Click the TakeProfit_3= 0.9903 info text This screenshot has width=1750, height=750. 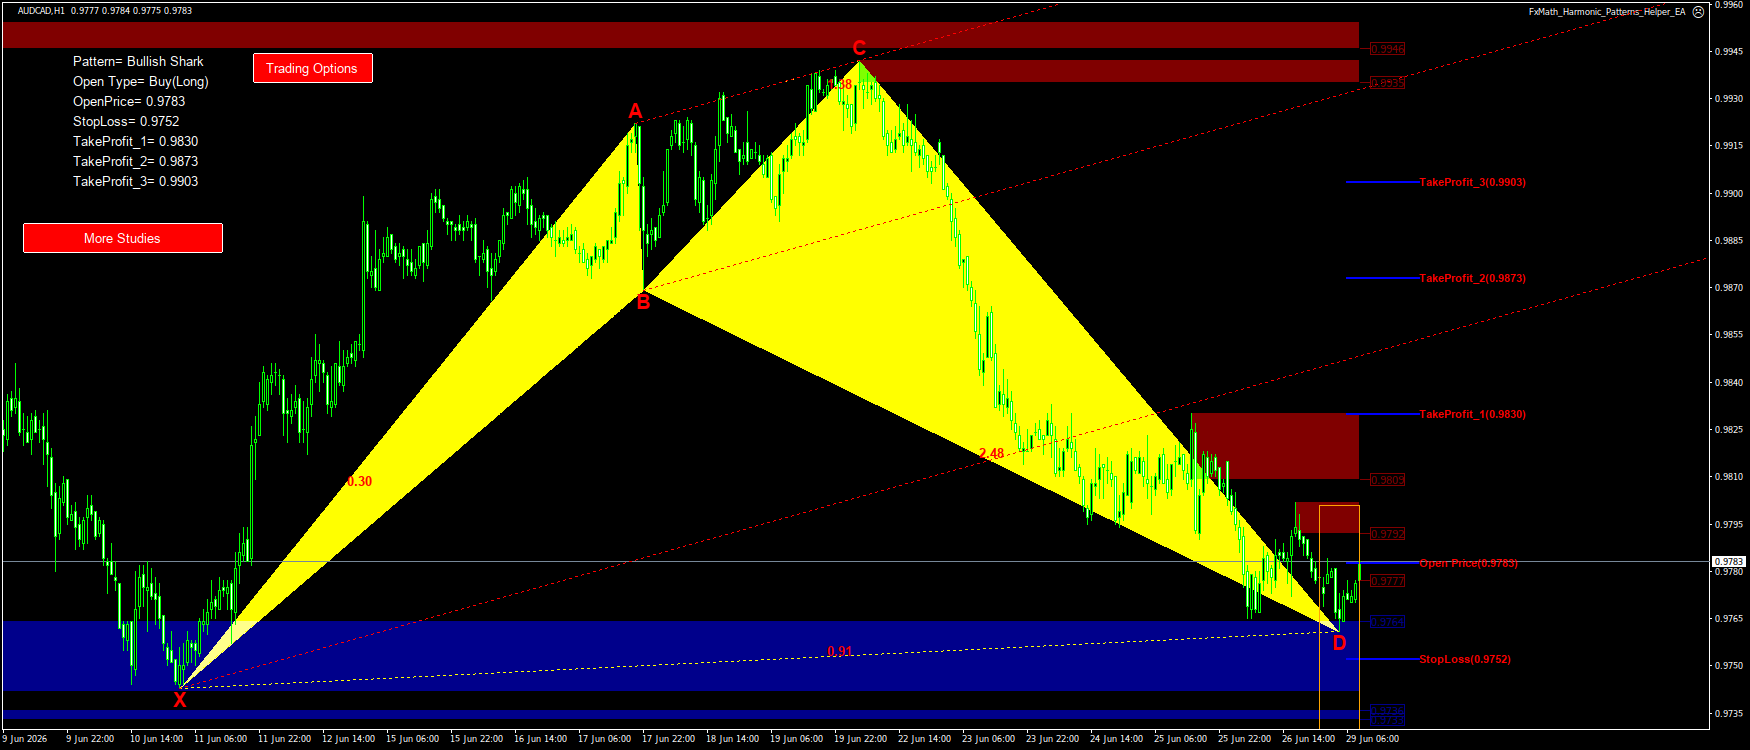coord(135,181)
